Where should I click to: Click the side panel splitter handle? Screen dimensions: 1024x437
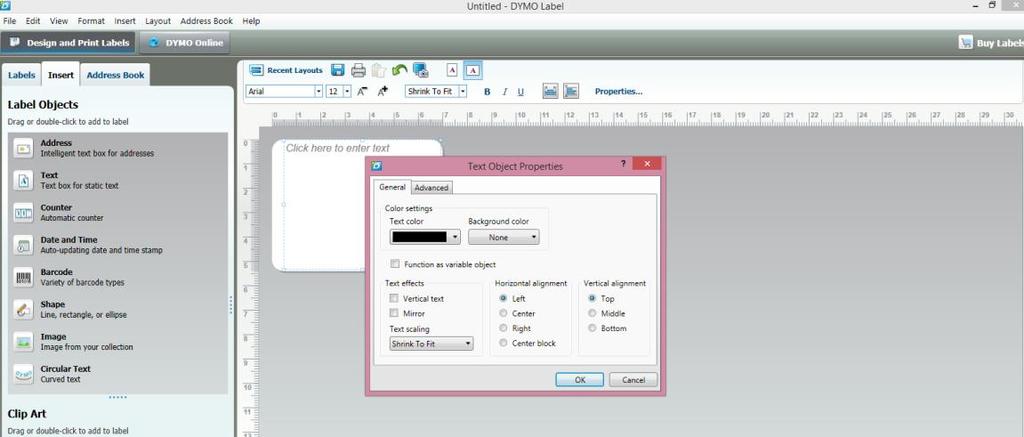tap(231, 305)
